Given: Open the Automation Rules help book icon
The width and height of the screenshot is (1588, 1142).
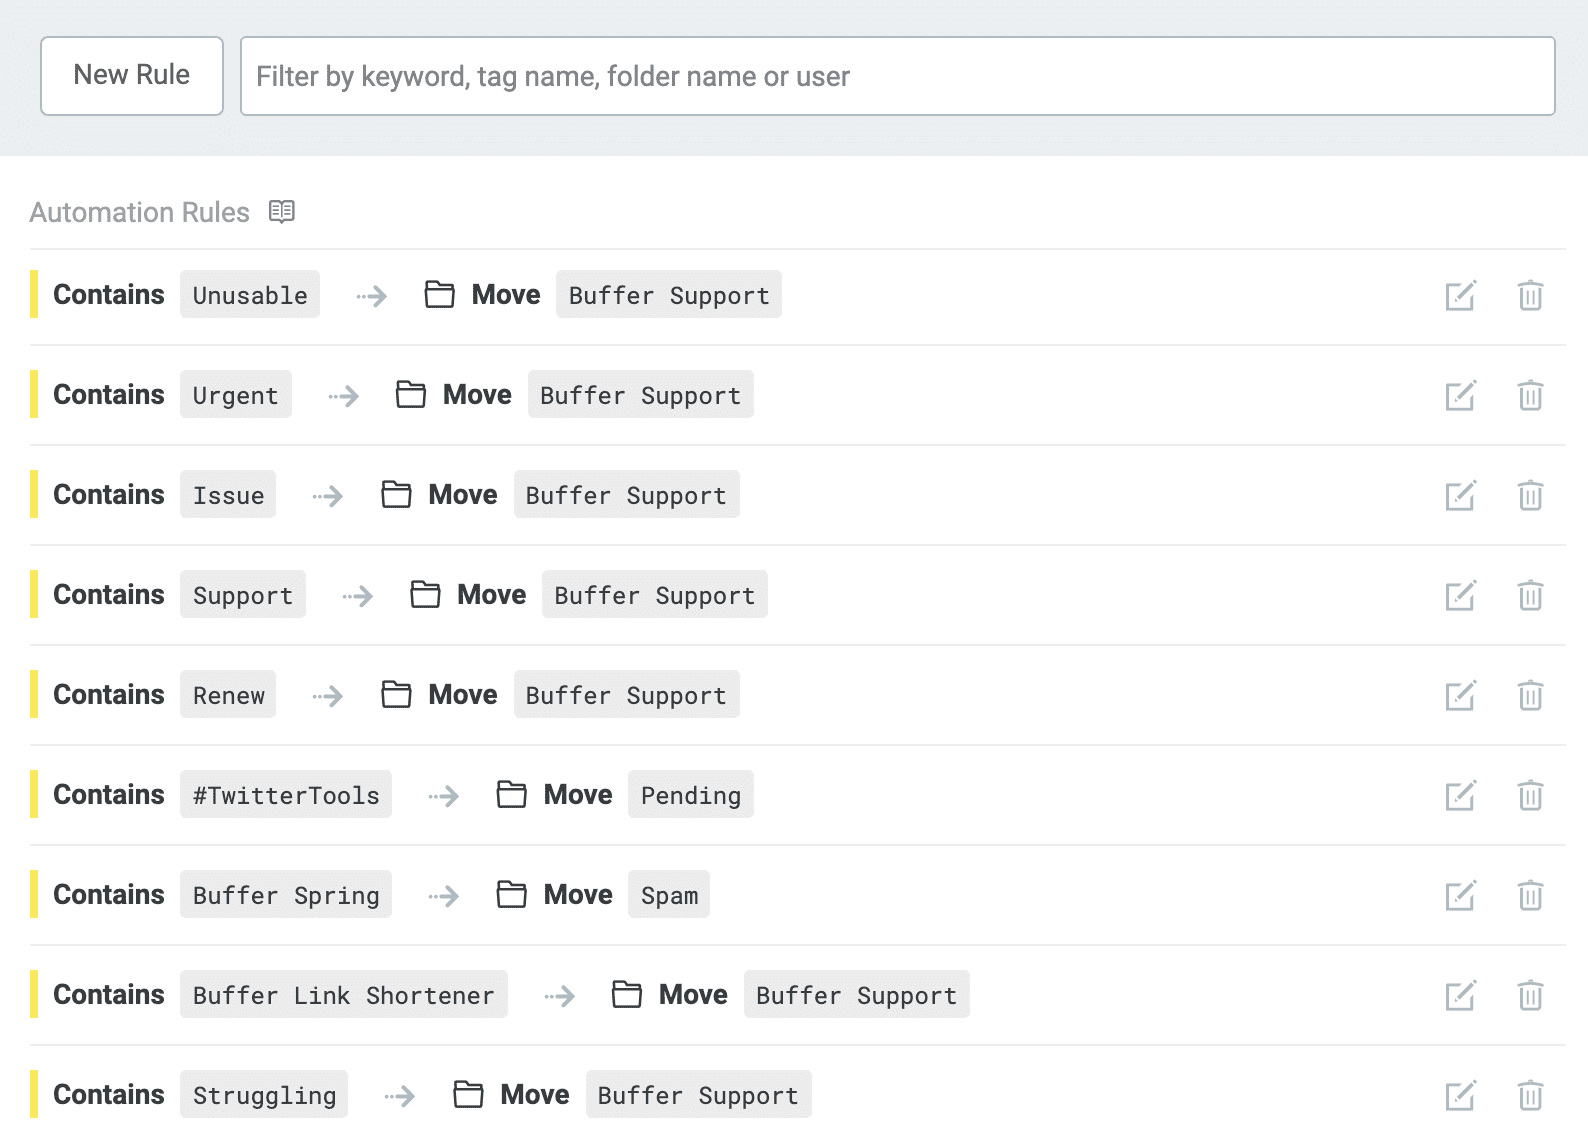Looking at the screenshot, I should (x=282, y=212).
